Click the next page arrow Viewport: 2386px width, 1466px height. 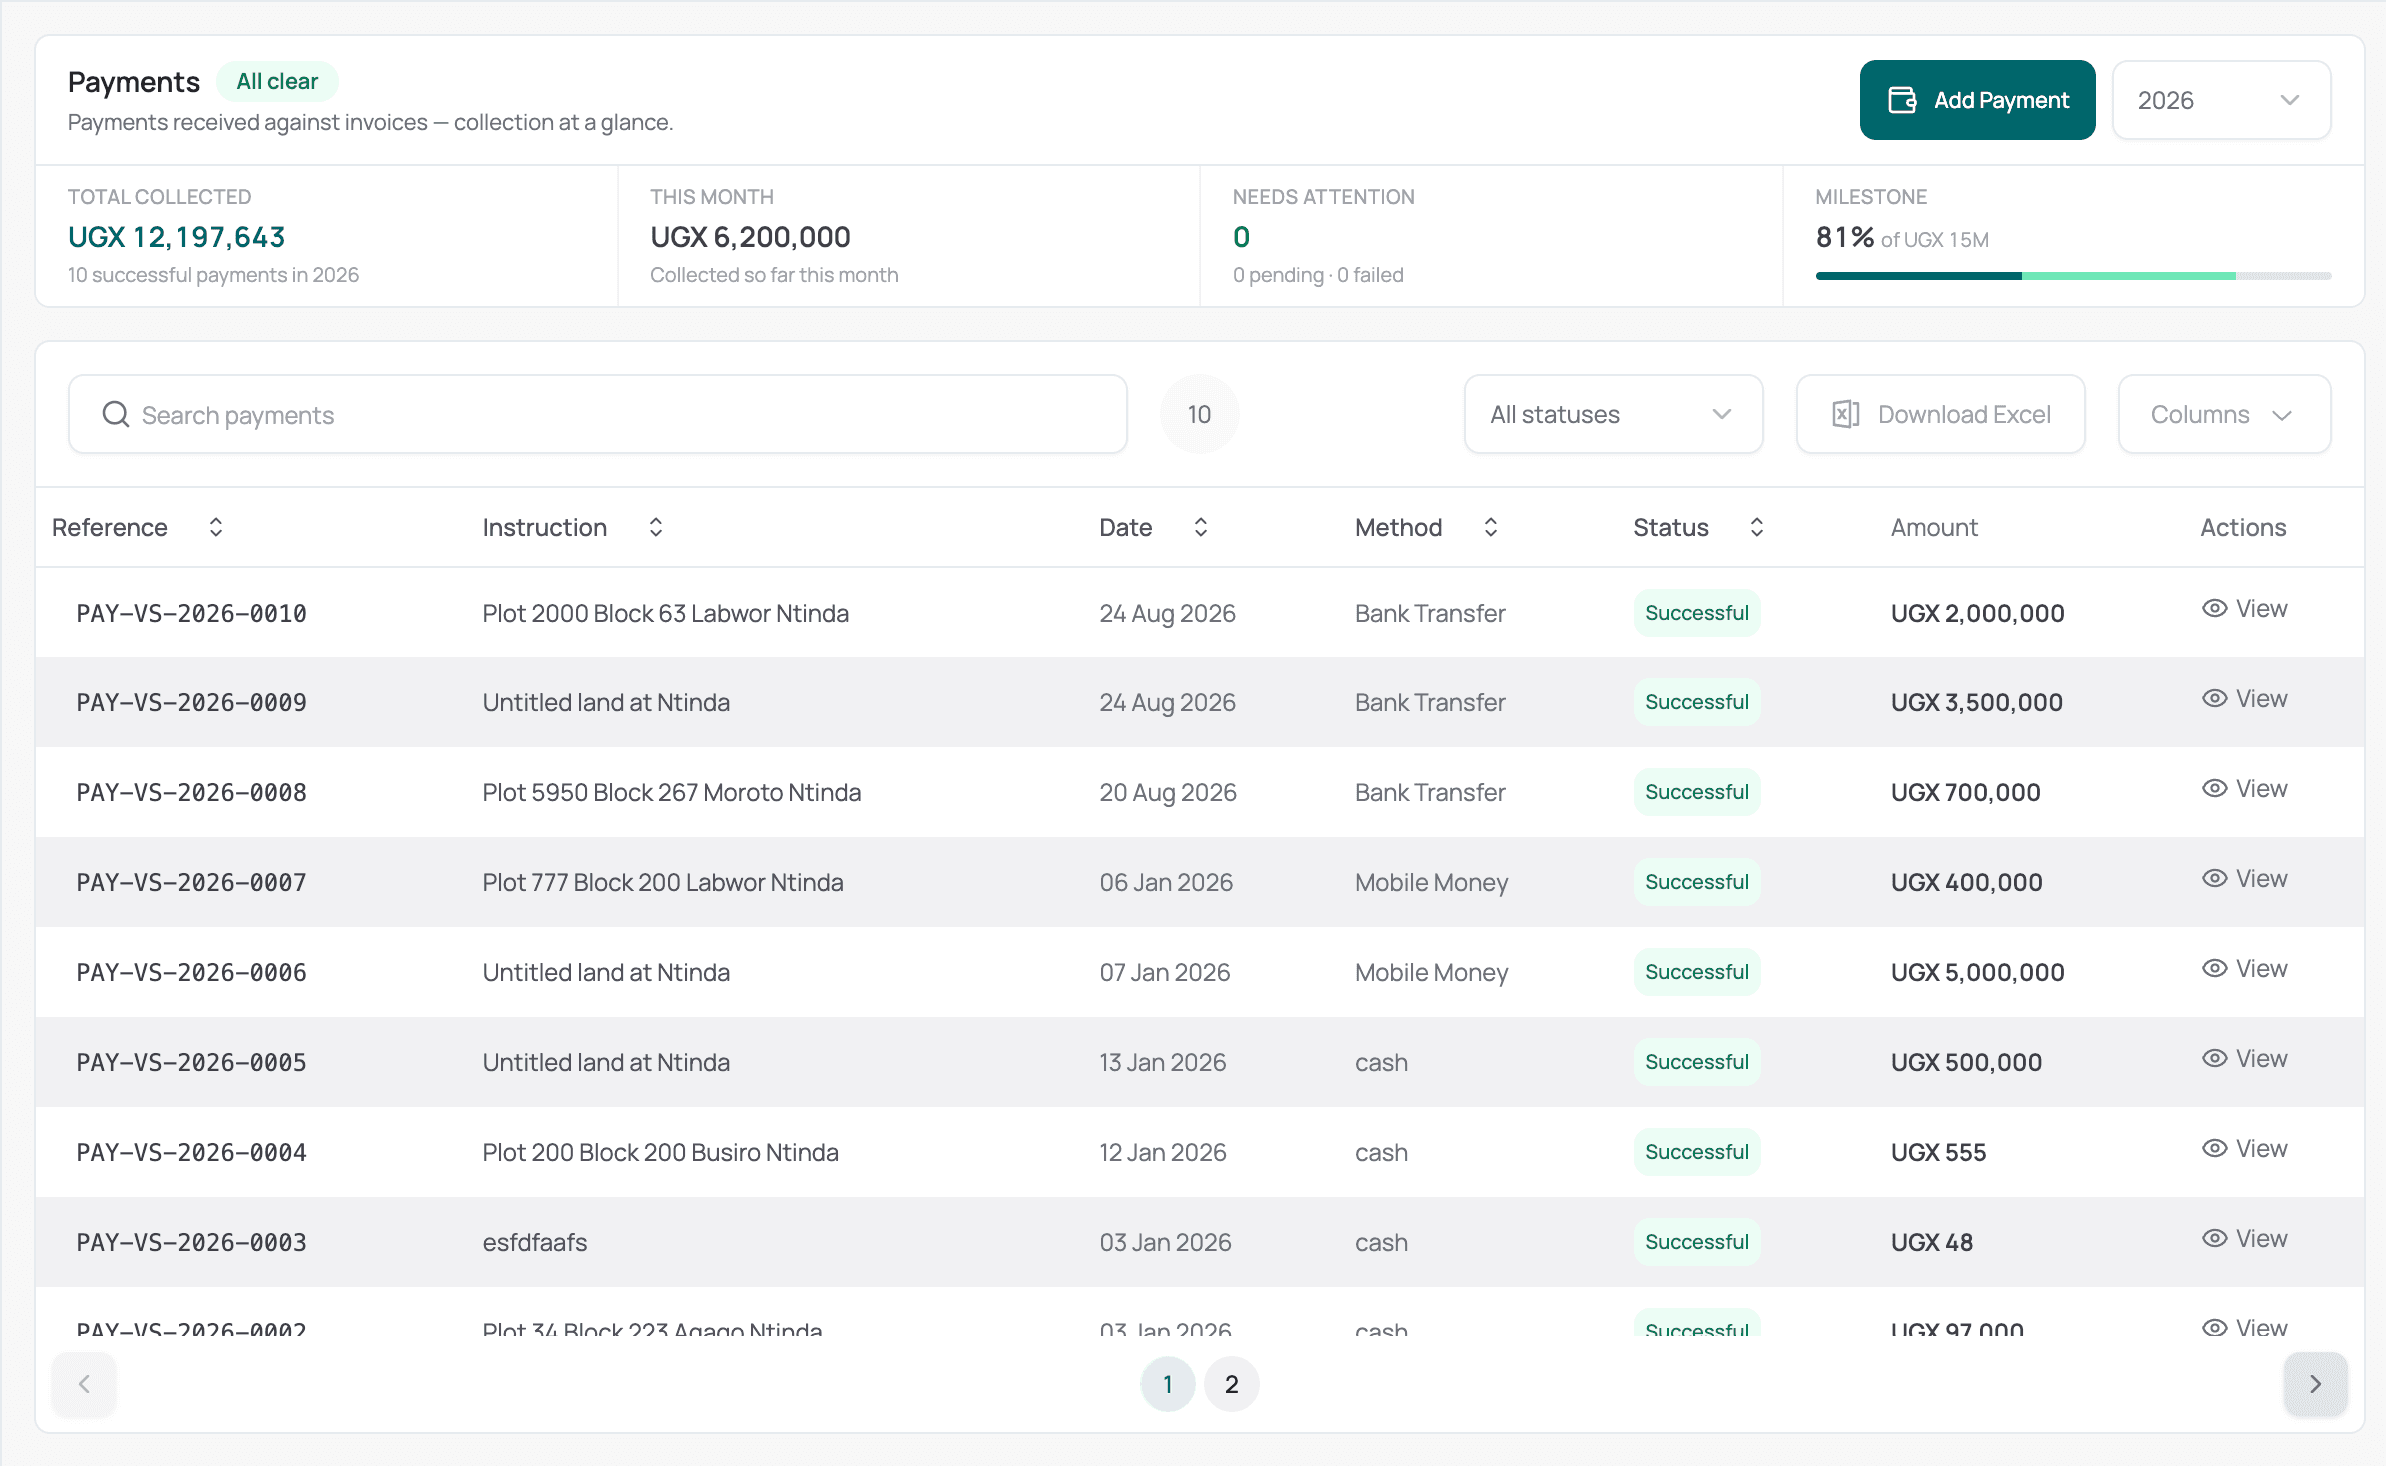pos(2315,1384)
